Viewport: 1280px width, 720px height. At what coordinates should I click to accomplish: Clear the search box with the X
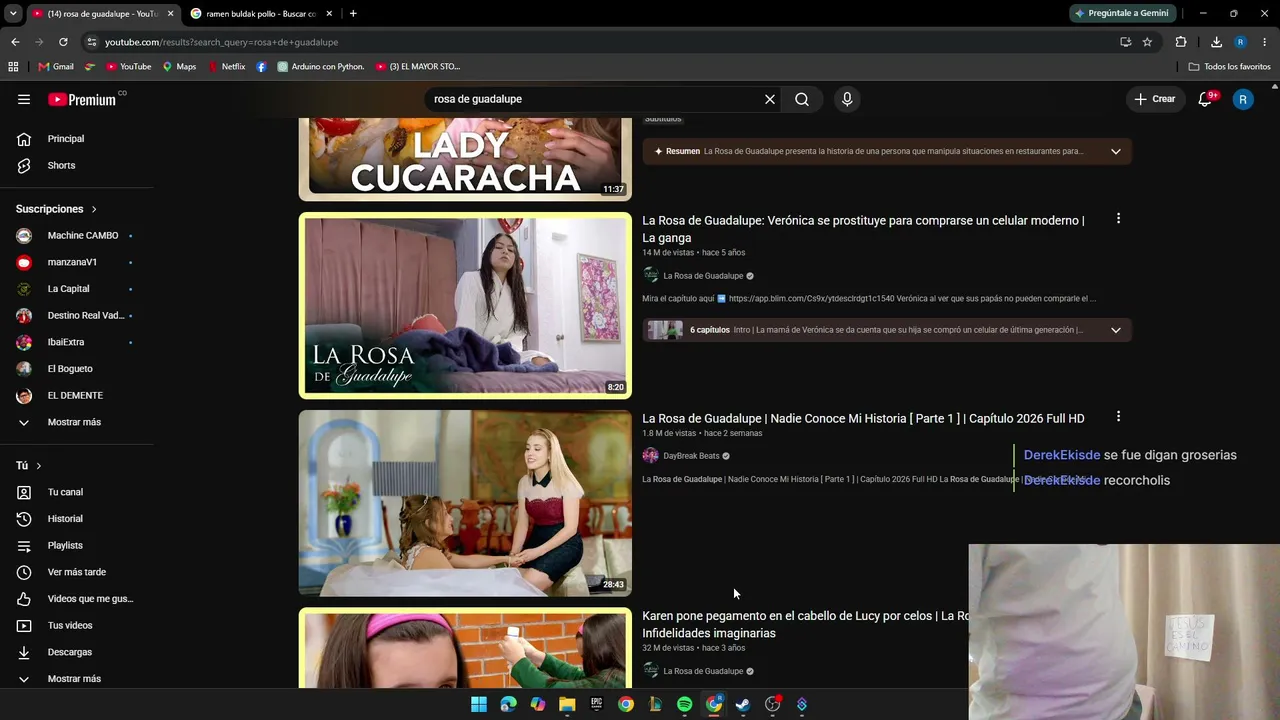(770, 99)
